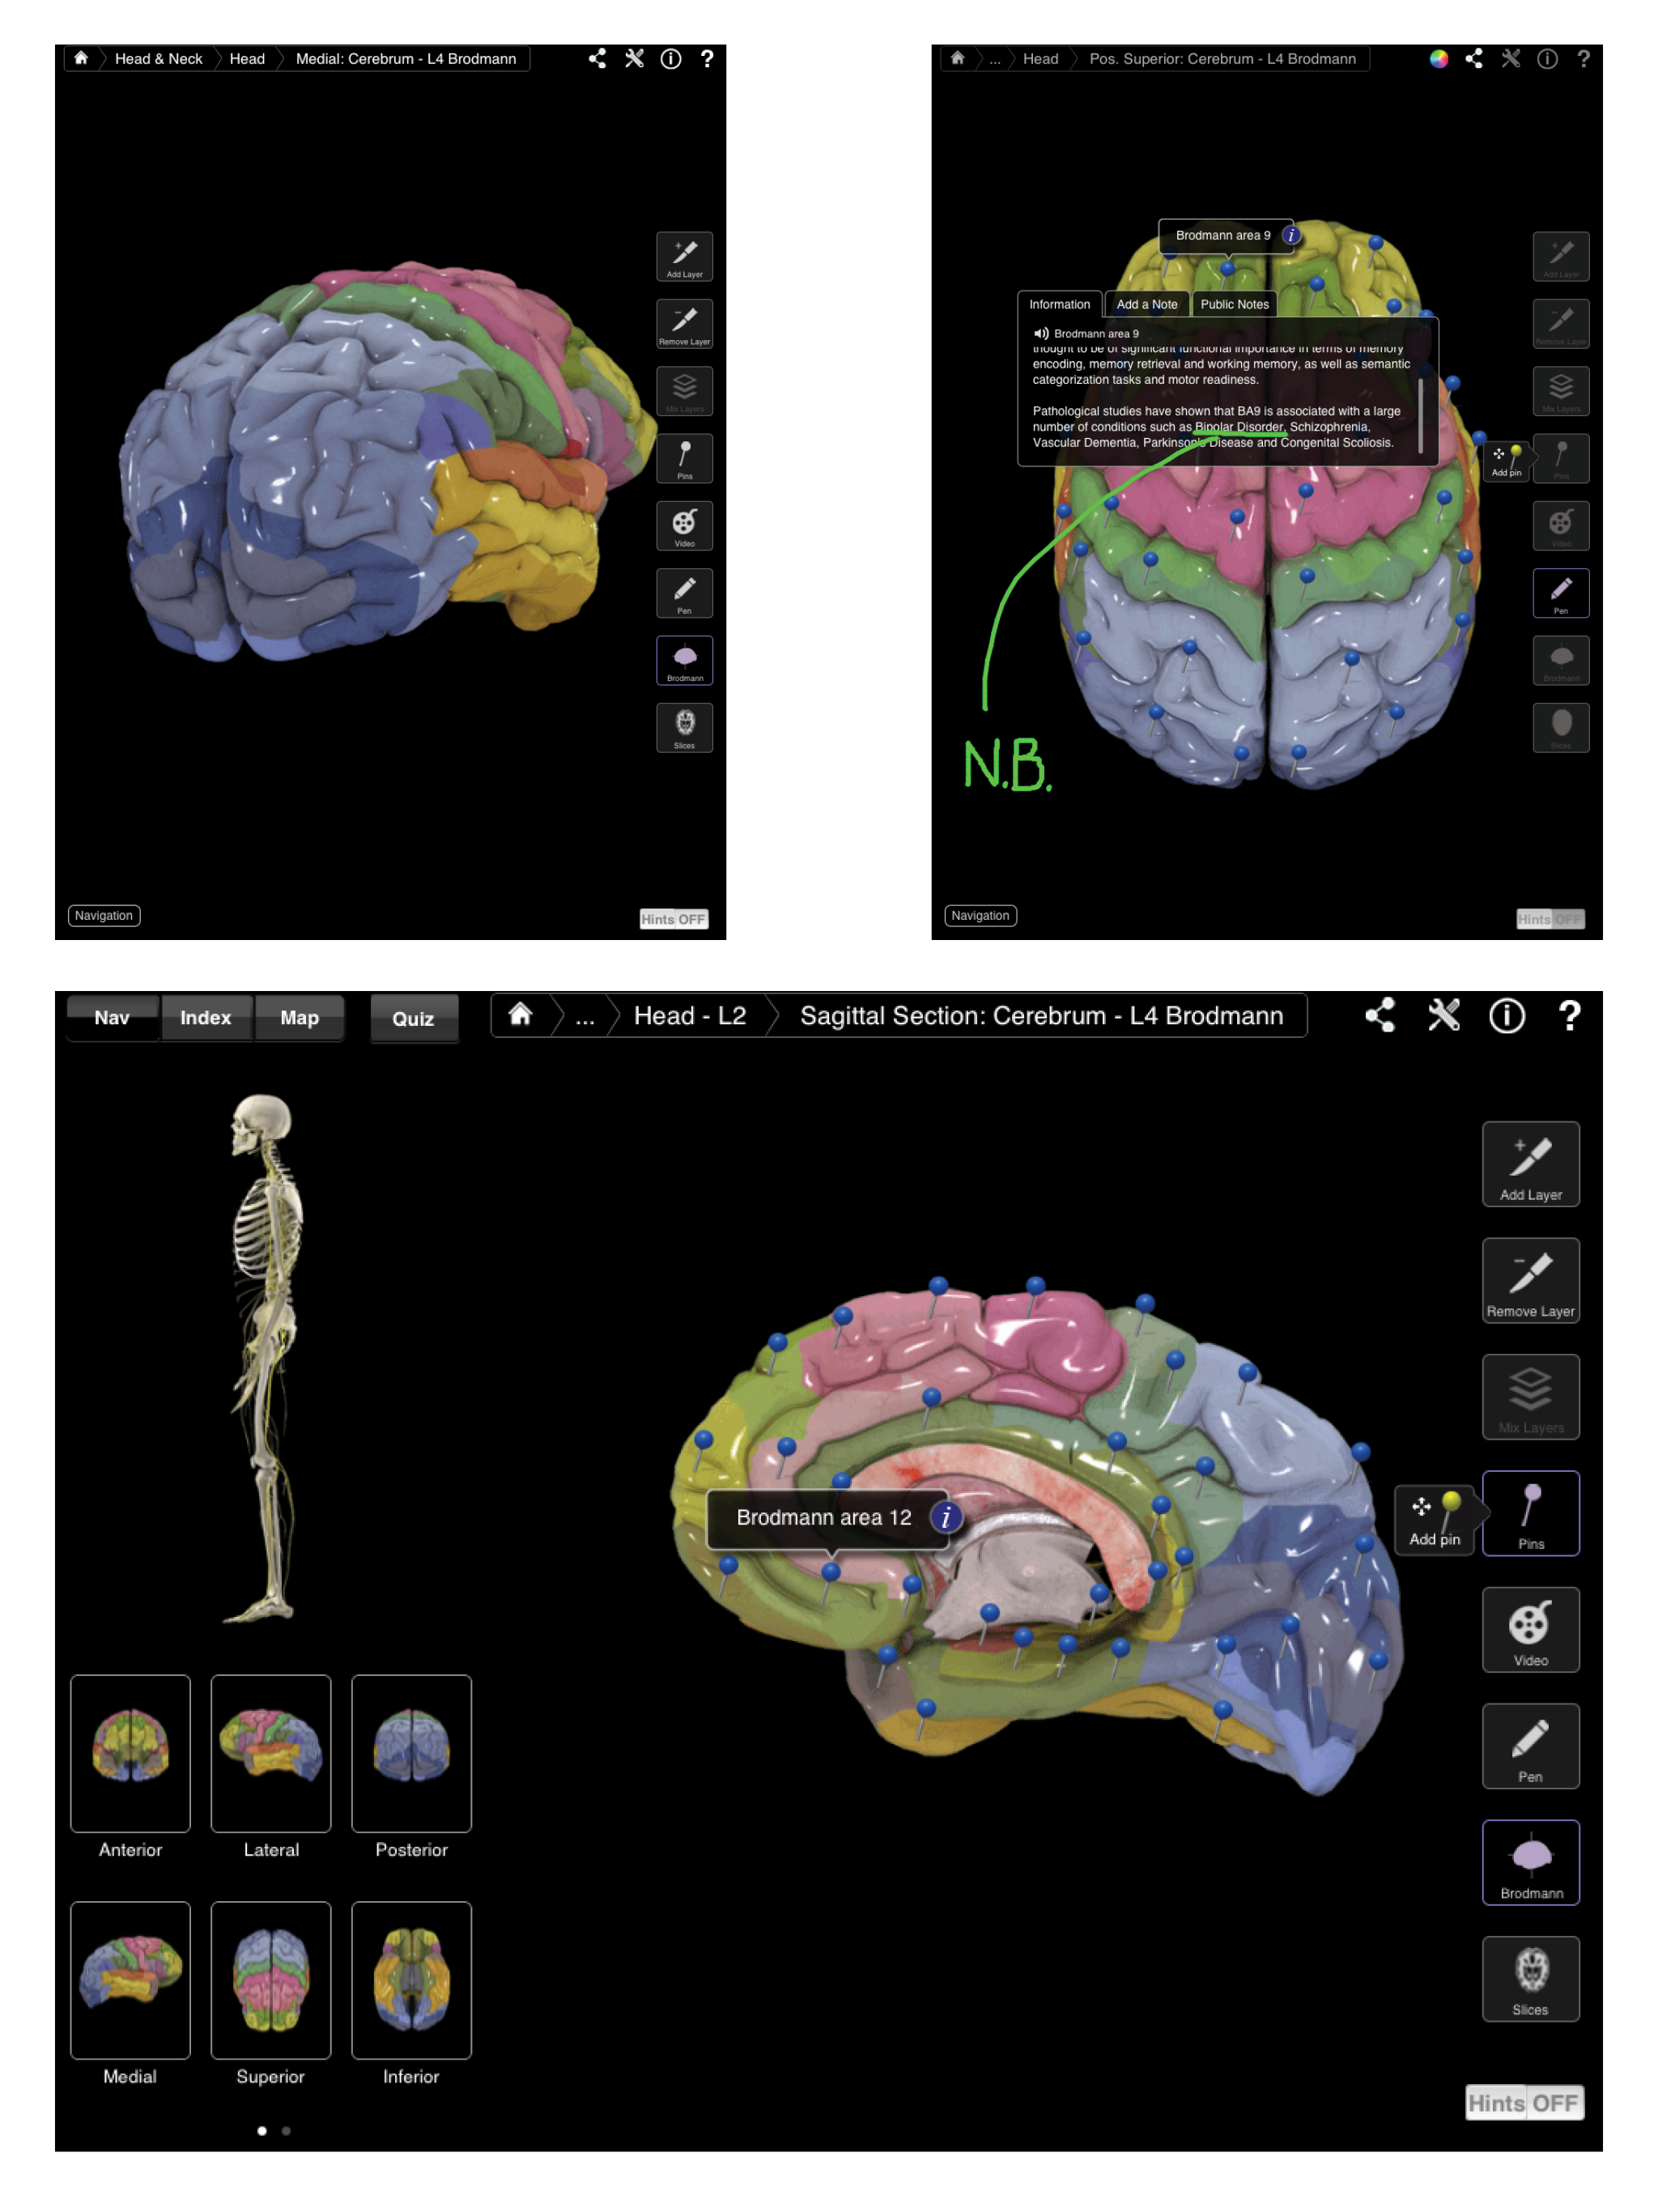This screenshot has height=2212, width=1658.
Task: Open the Public Notes tab
Action: point(1234,304)
